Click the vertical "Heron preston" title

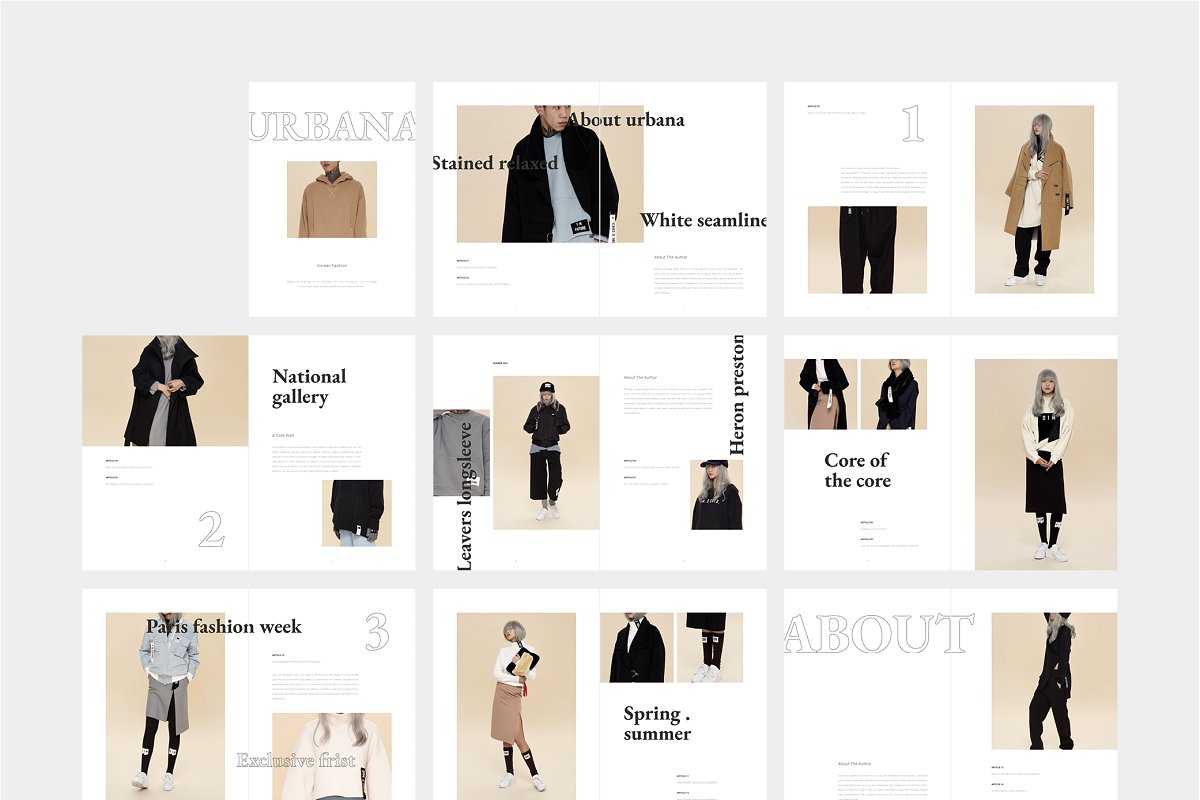[738, 395]
